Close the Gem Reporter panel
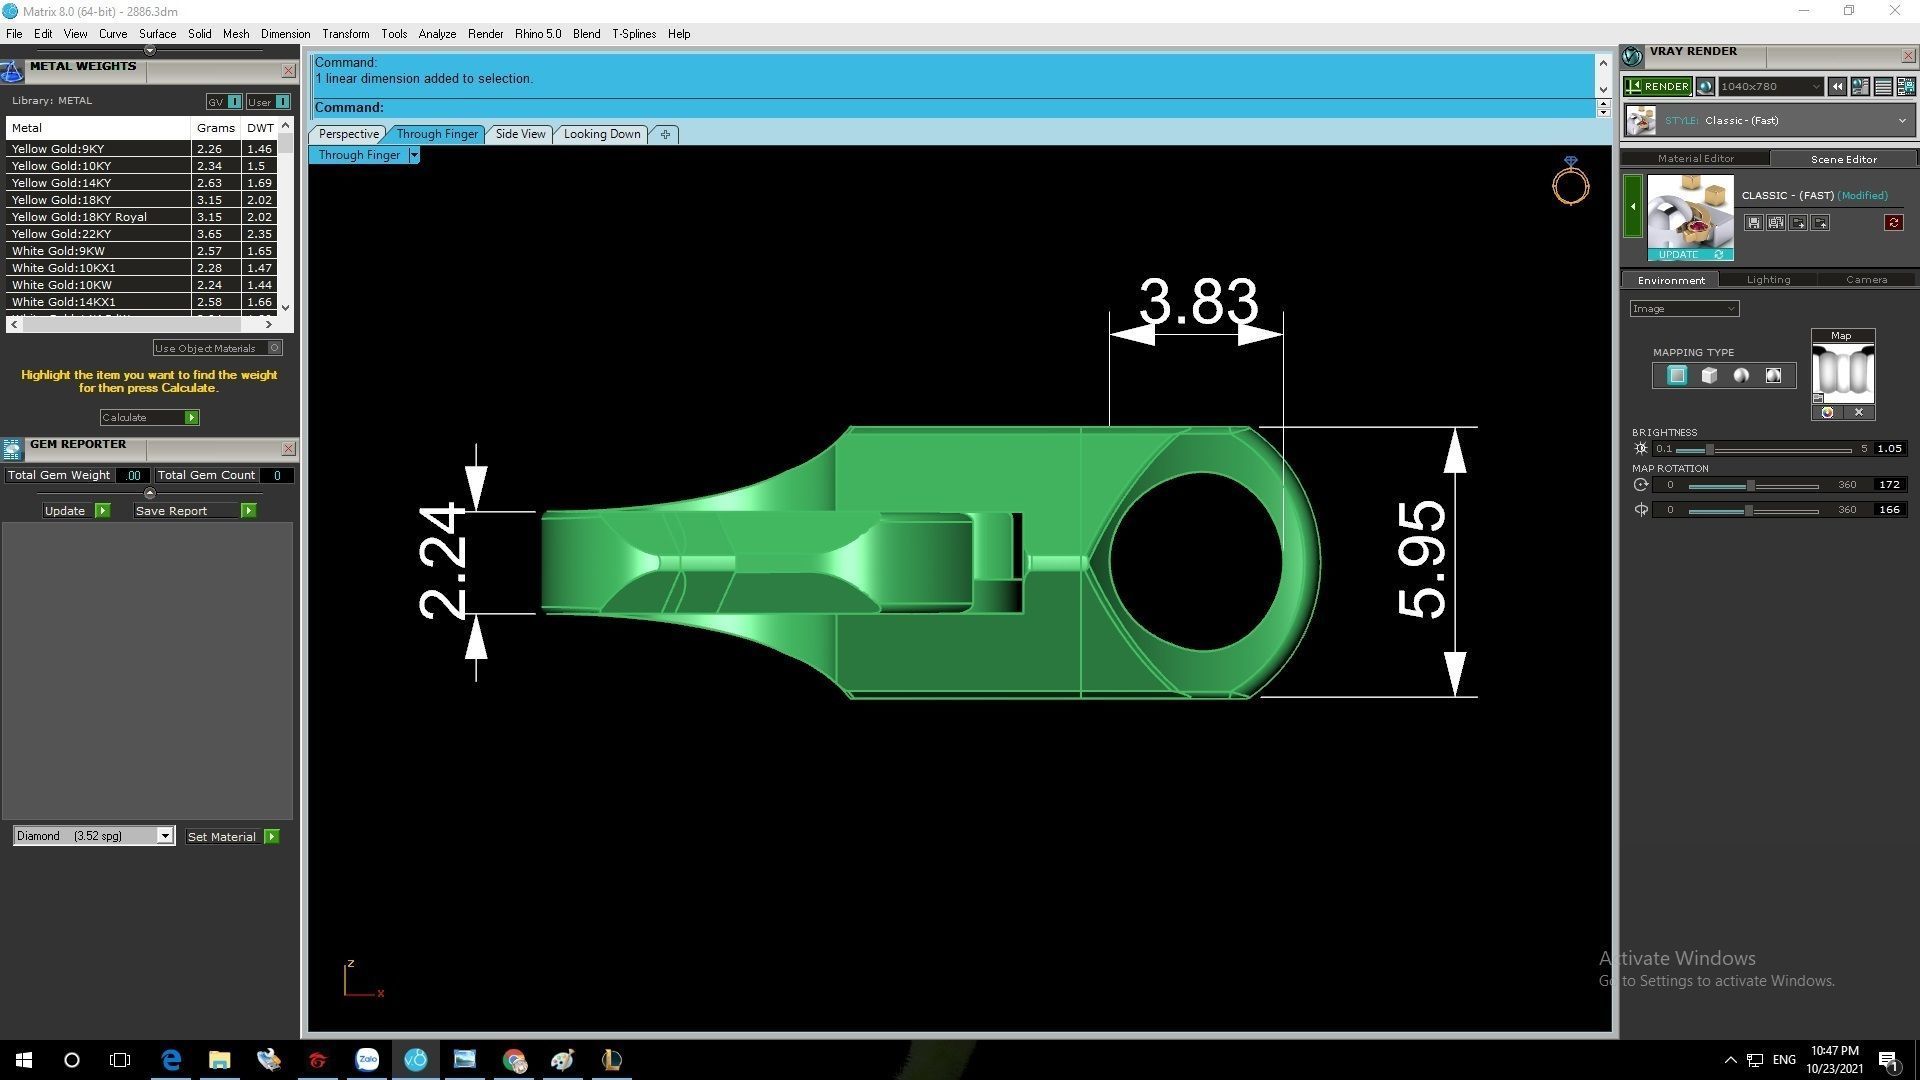The height and width of the screenshot is (1080, 1920). pos(288,448)
